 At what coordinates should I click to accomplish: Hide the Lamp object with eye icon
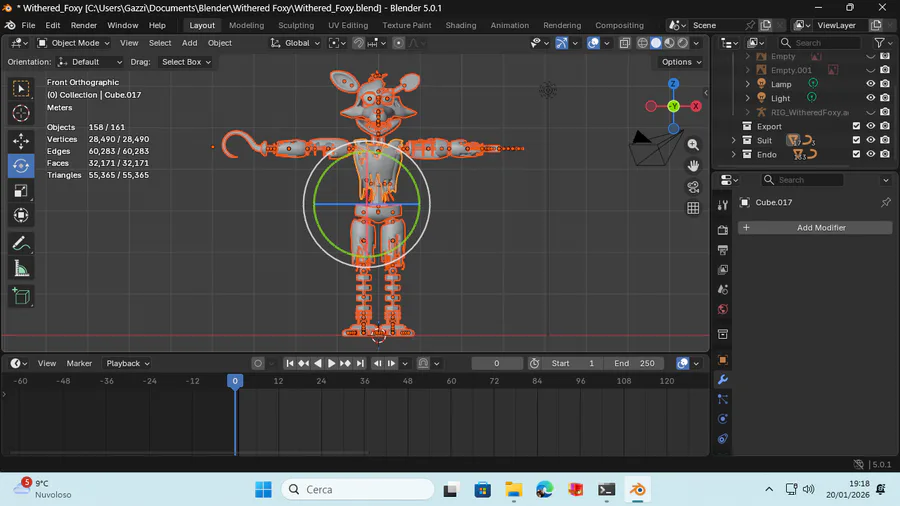pyautogui.click(x=871, y=84)
